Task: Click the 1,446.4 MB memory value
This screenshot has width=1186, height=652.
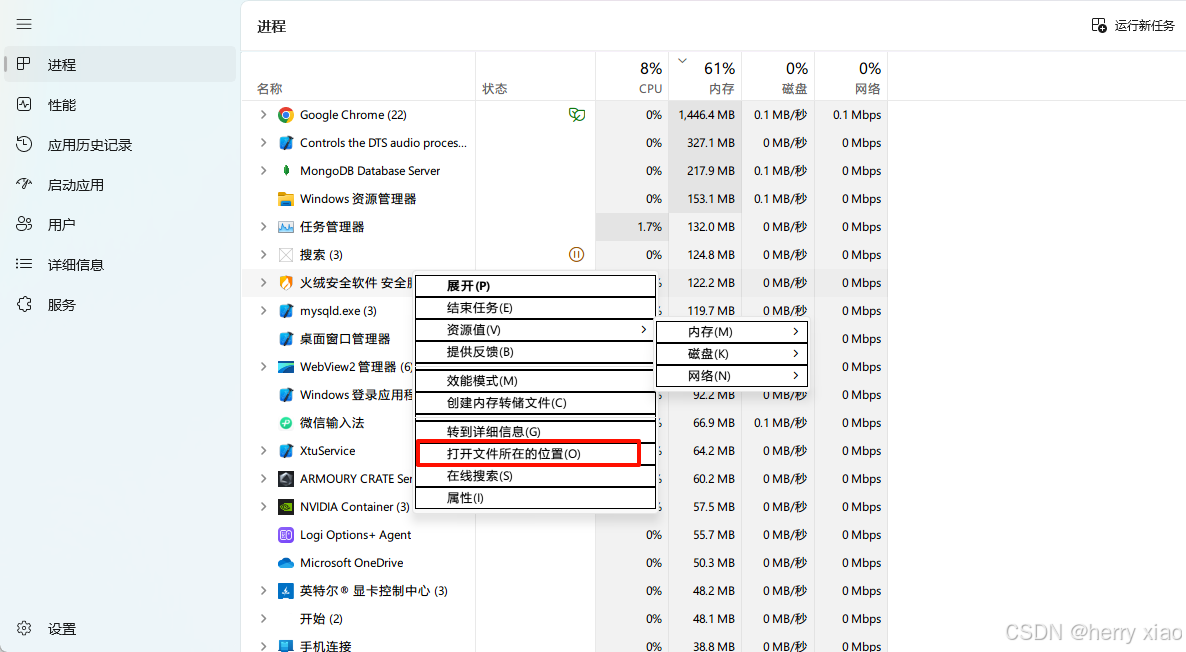Action: click(706, 115)
